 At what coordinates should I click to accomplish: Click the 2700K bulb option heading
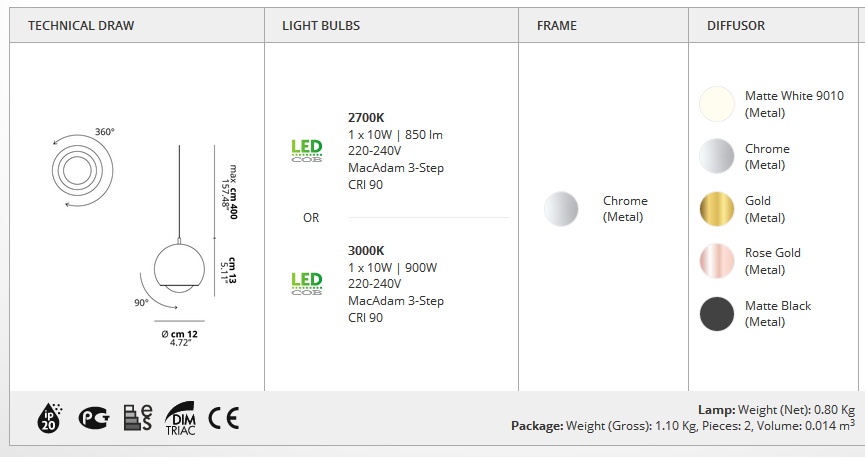tap(366, 118)
